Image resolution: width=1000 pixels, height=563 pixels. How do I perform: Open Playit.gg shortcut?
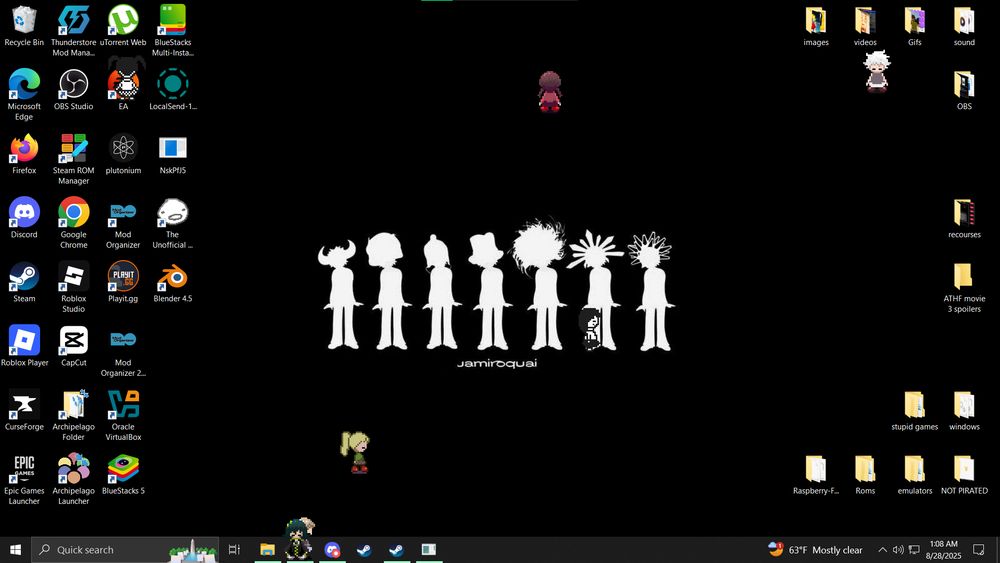(x=123, y=282)
